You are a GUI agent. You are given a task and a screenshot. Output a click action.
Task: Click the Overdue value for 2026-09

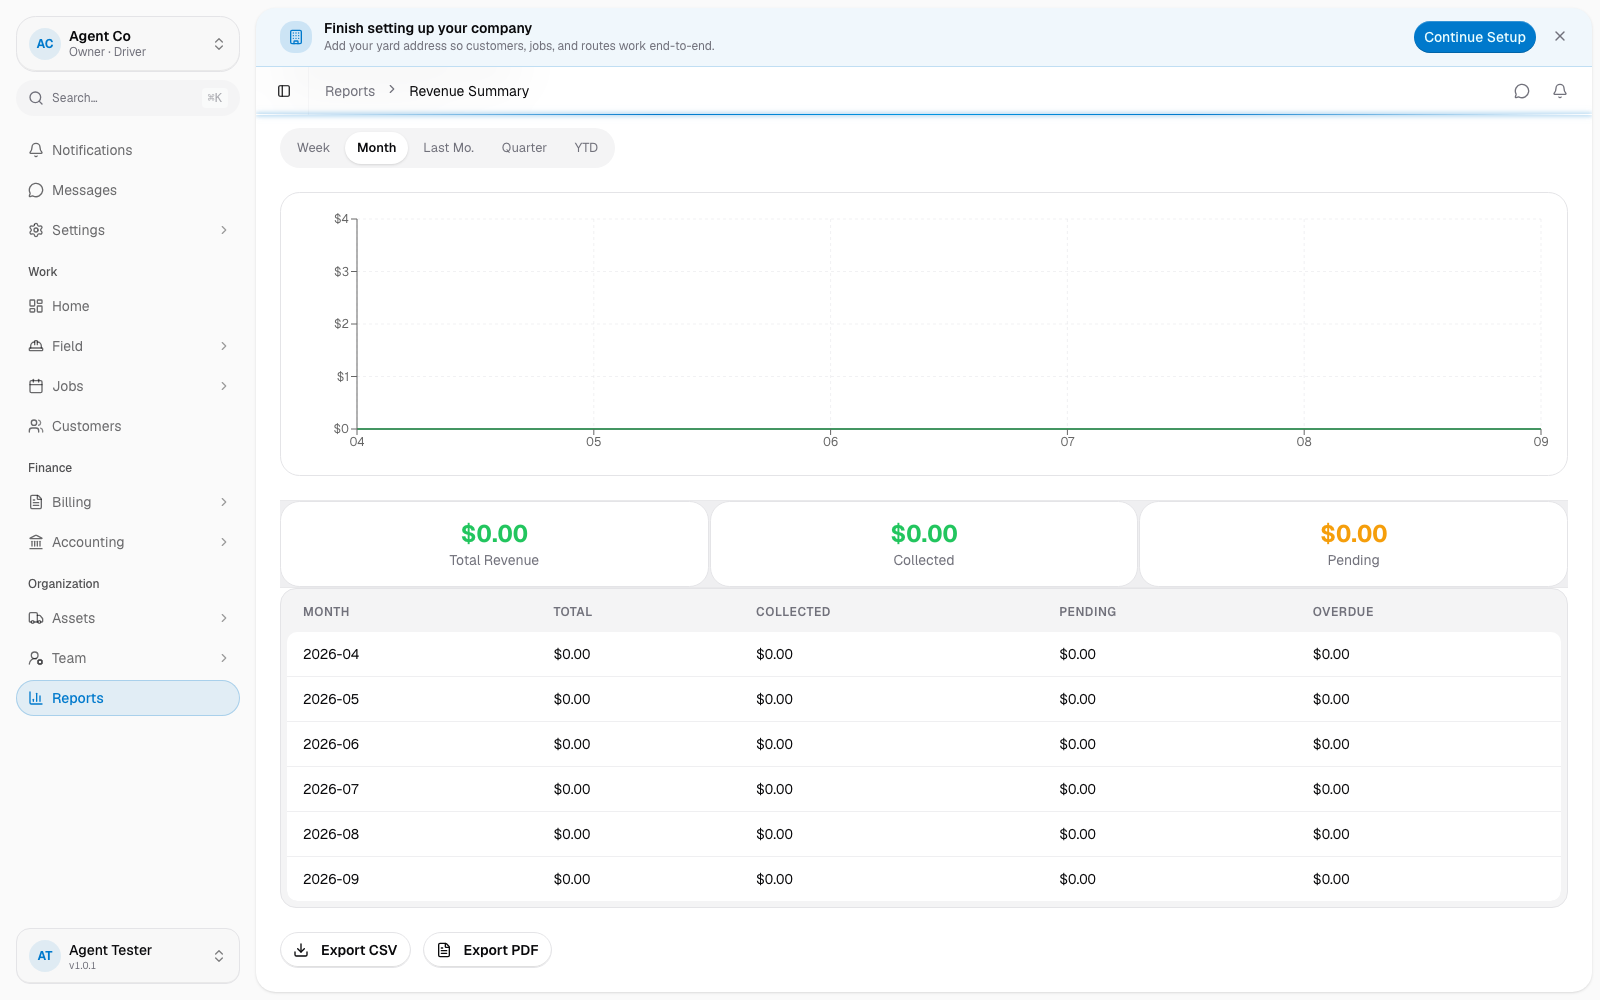point(1331,879)
